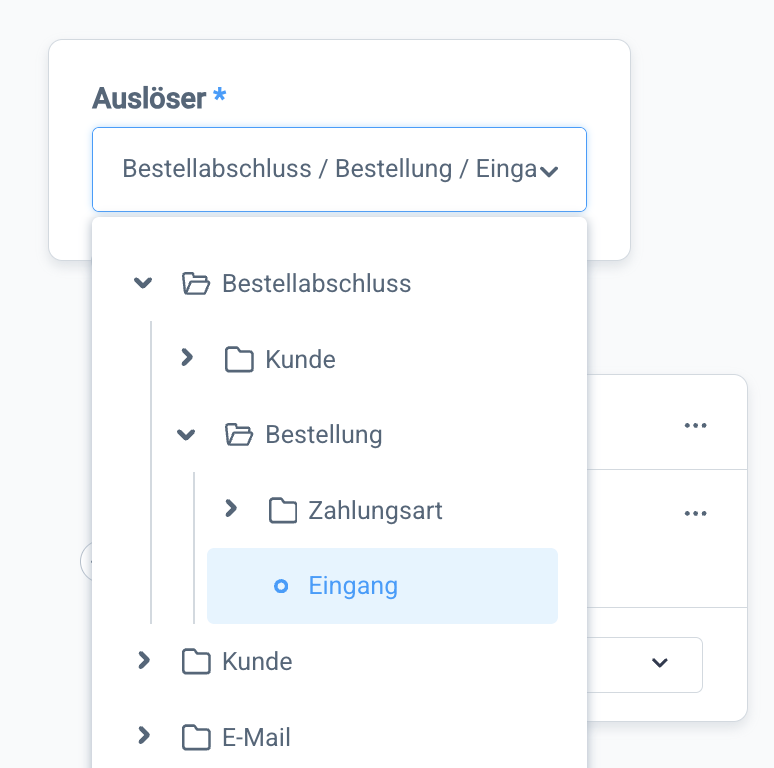Collapse the Bestellung node chevron

(x=186, y=435)
